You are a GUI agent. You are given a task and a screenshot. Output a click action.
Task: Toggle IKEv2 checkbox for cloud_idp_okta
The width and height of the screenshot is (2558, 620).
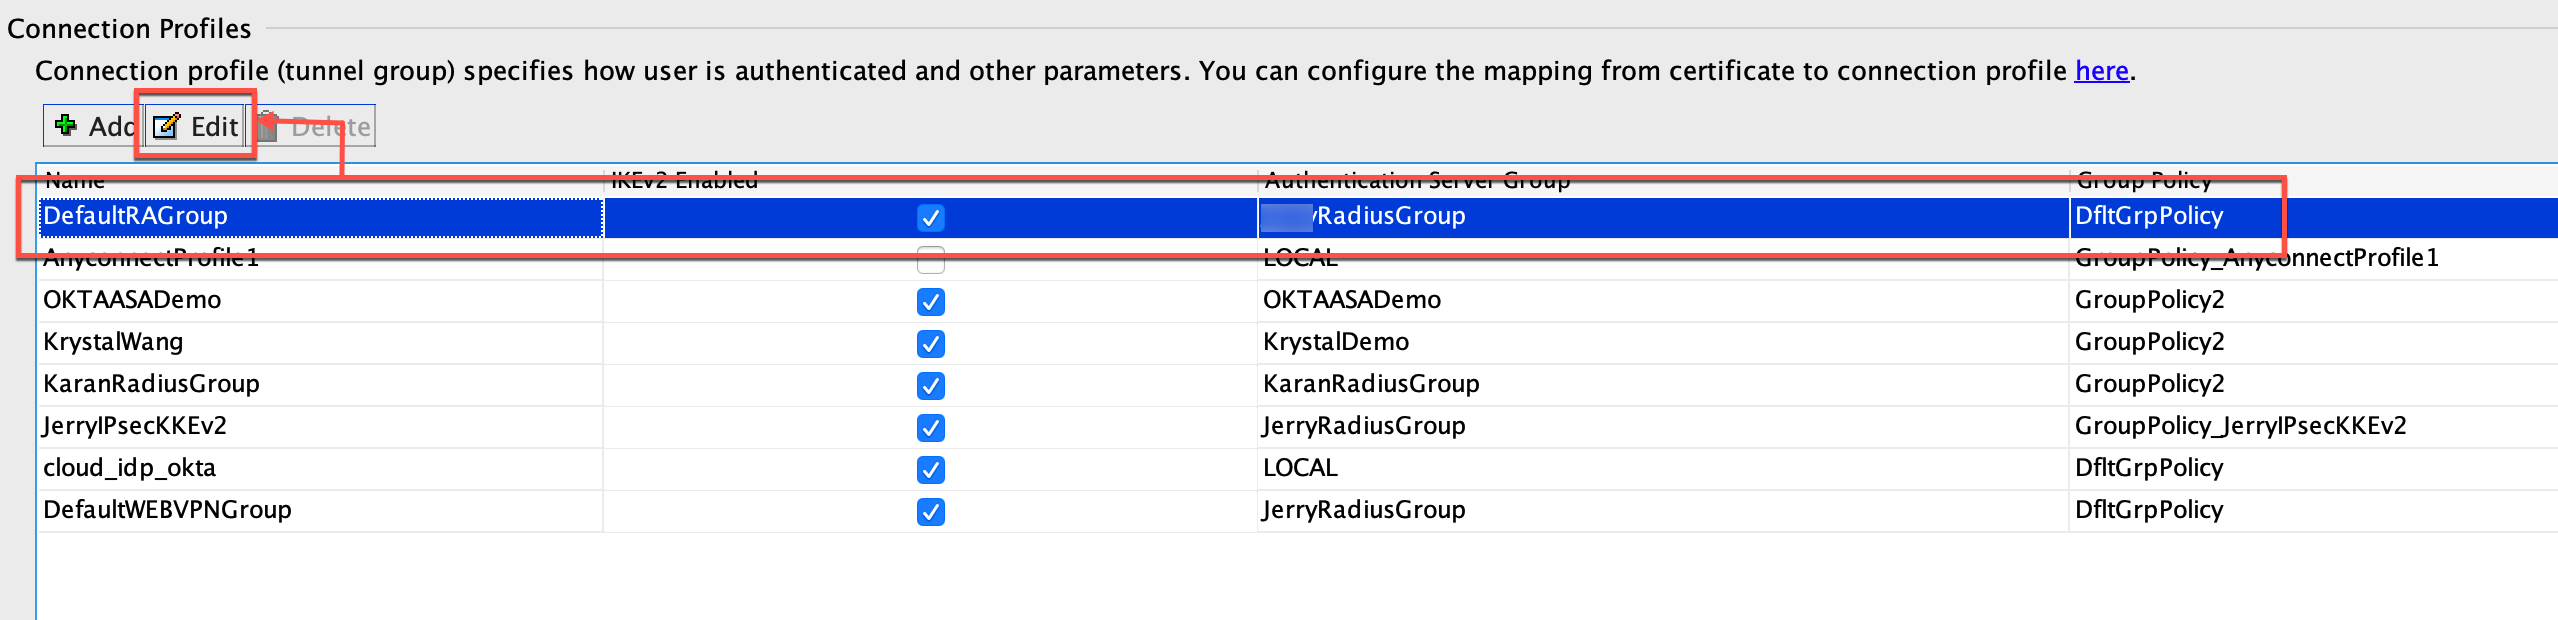(x=930, y=469)
